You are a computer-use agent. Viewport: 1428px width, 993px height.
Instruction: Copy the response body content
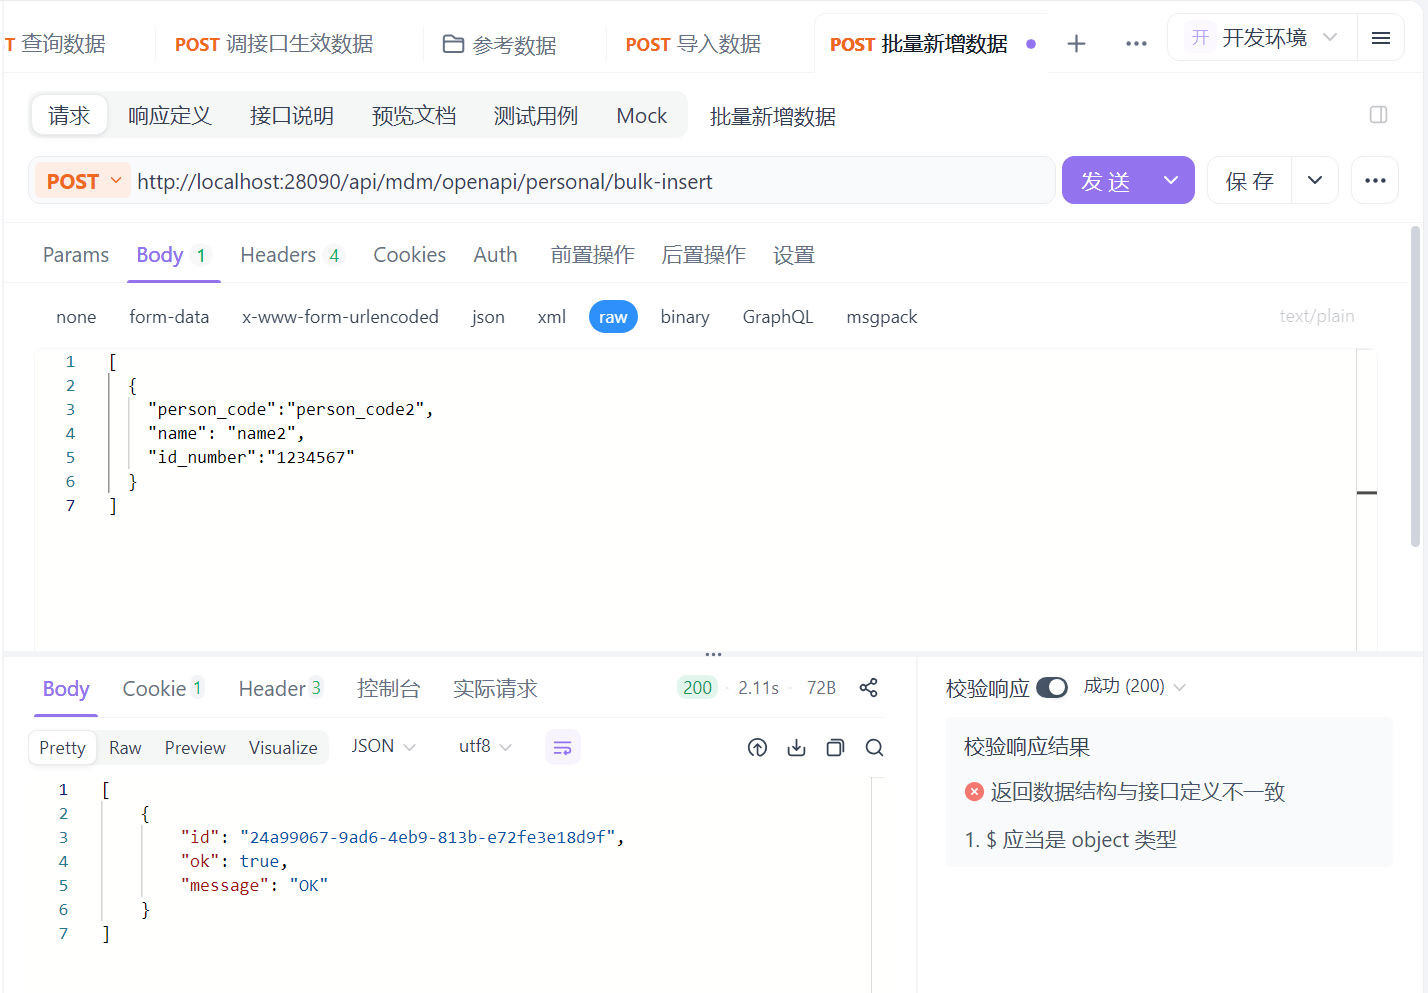835,748
